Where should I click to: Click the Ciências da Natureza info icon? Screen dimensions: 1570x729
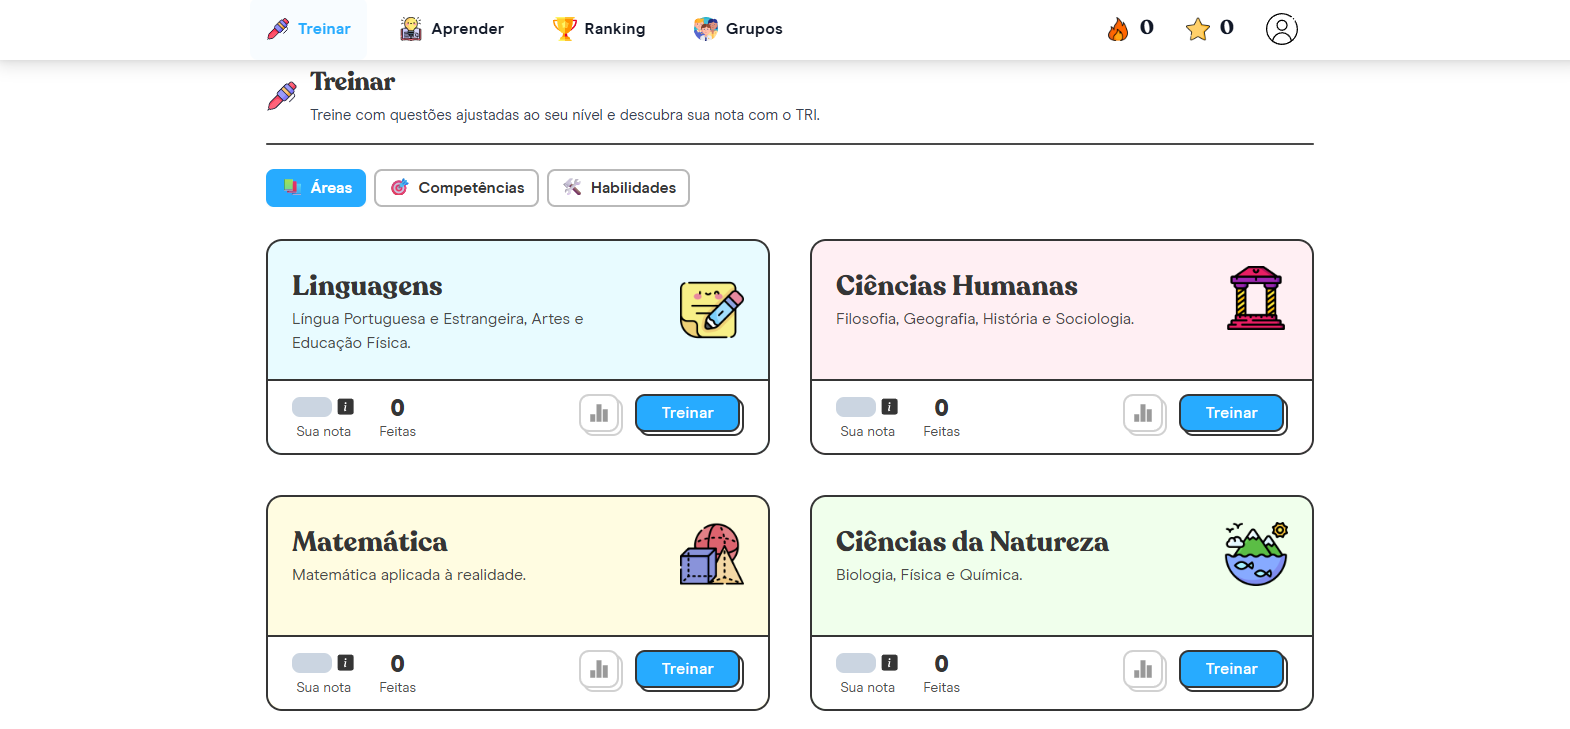tap(890, 663)
